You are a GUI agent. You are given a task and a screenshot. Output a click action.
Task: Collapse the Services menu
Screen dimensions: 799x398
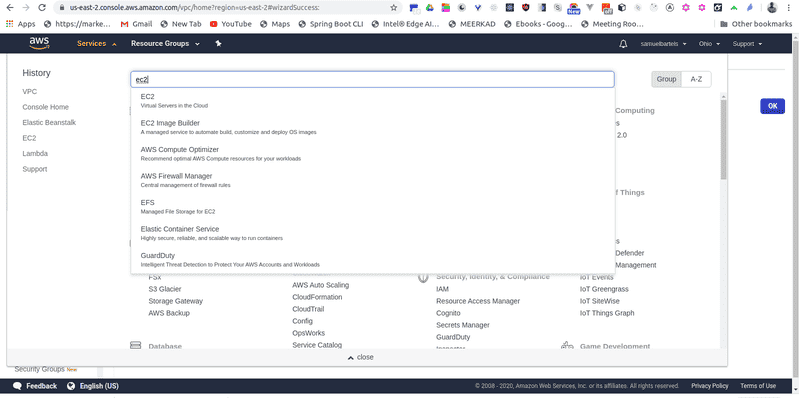point(97,44)
